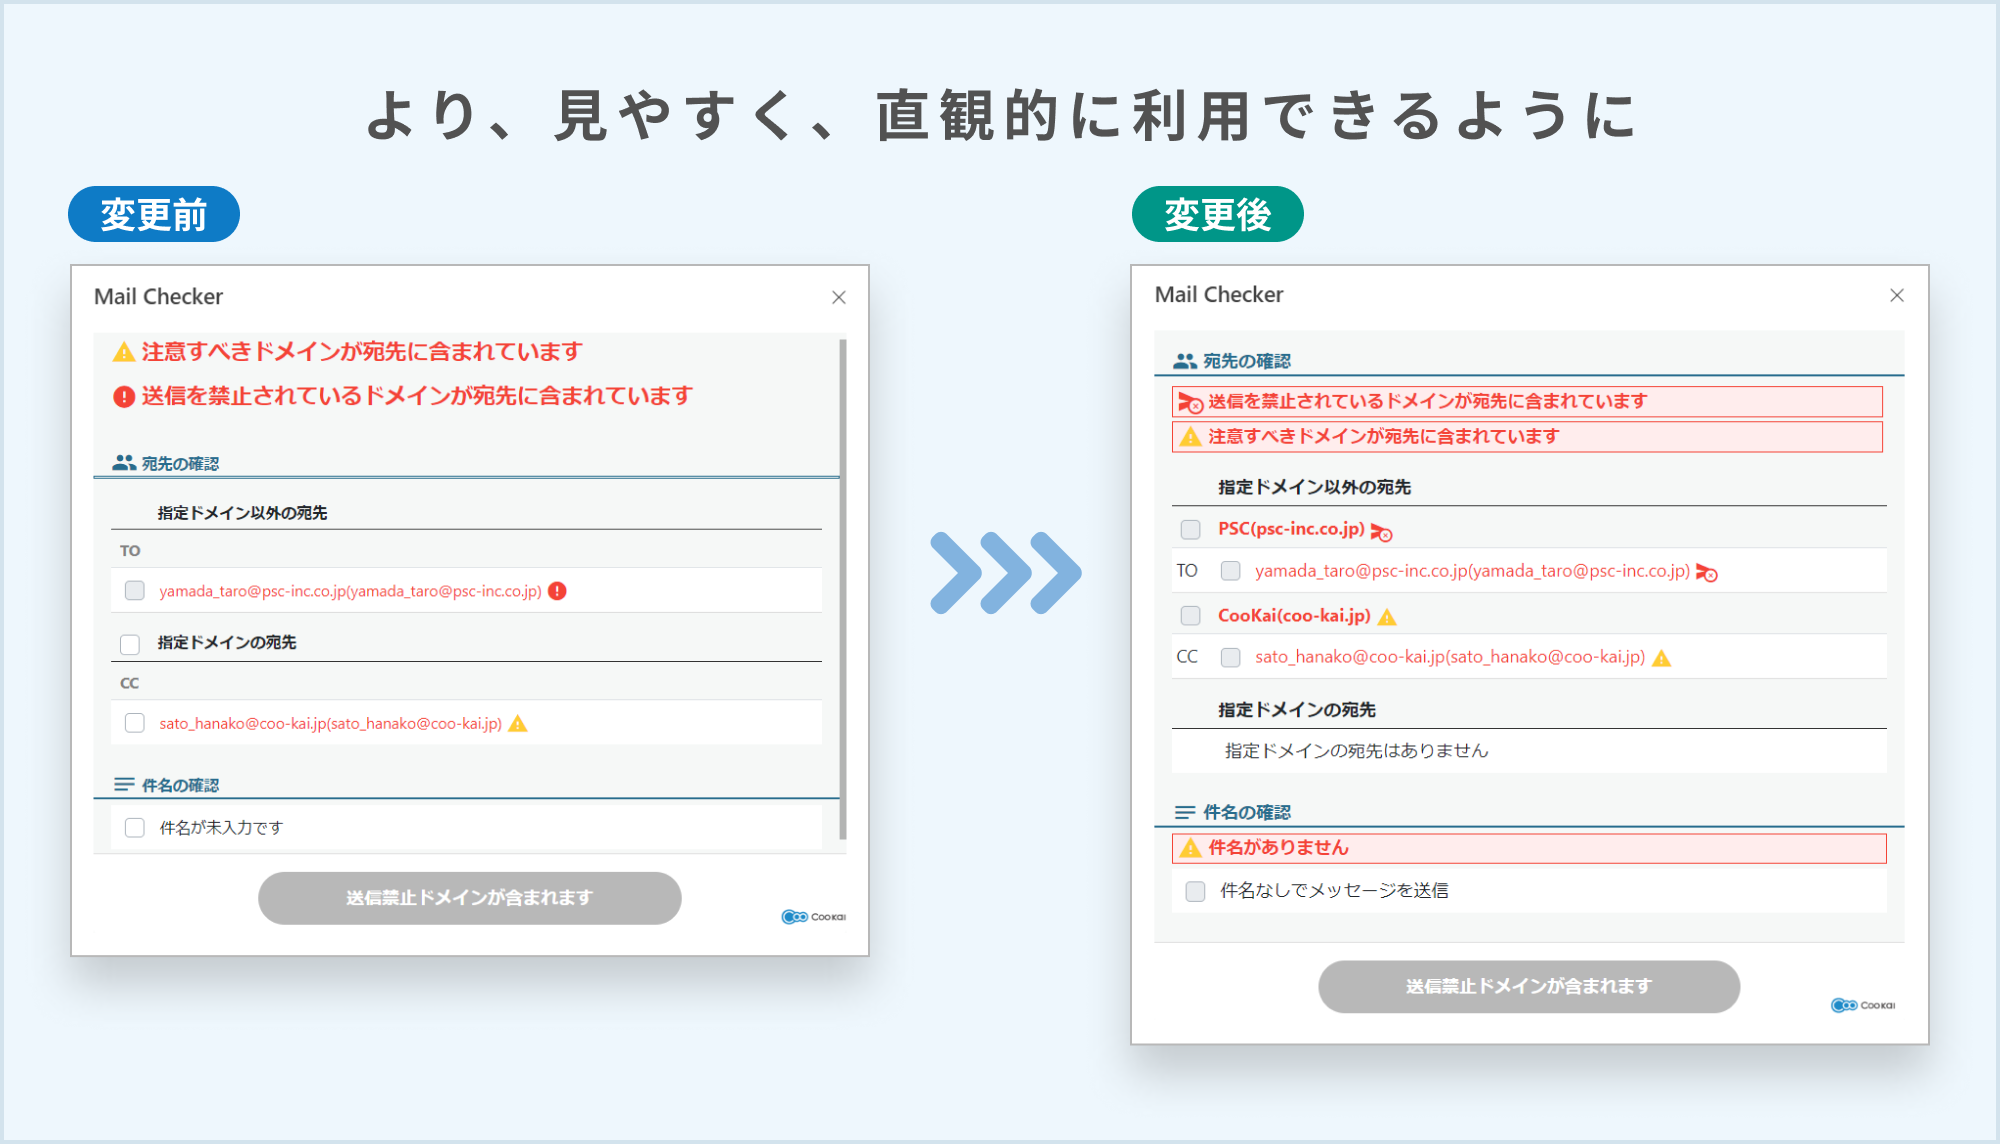
Task: Click red alert icon after yamada_taro in left dialog
Action: [558, 591]
